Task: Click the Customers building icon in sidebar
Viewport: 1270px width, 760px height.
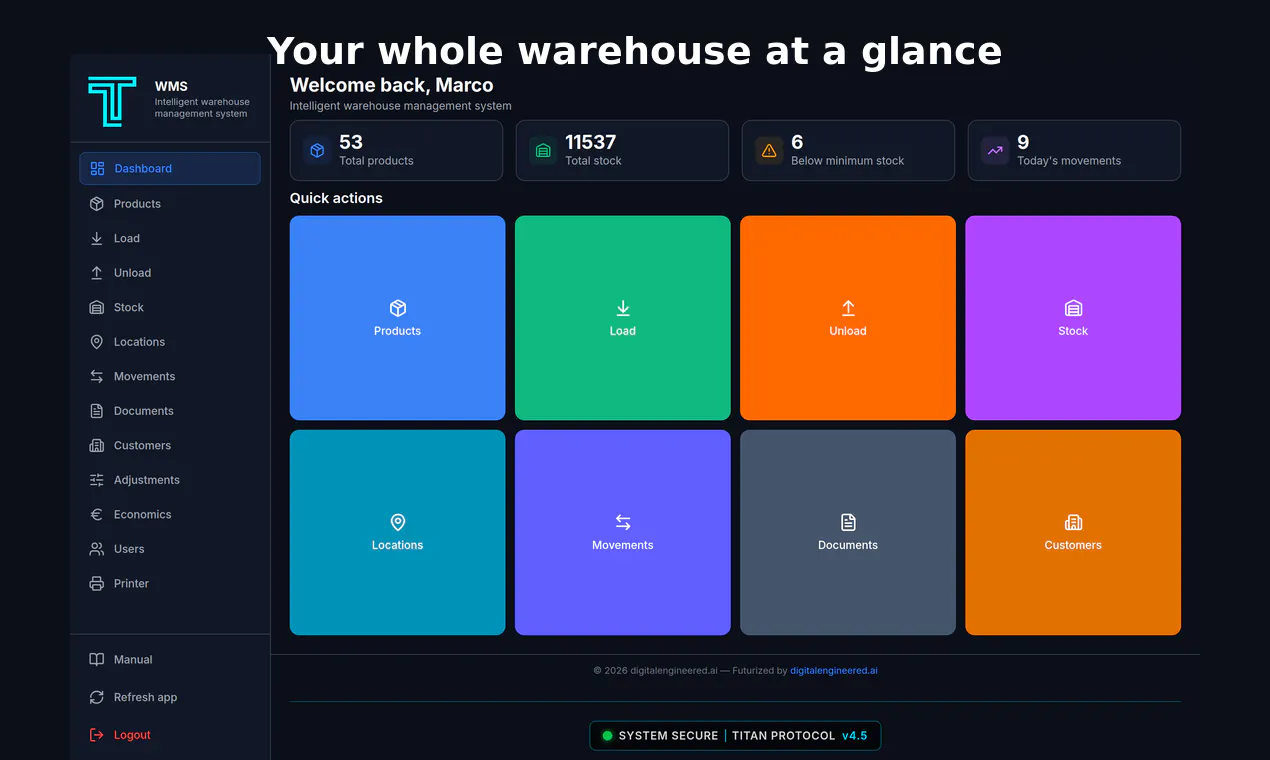Action: 97,445
